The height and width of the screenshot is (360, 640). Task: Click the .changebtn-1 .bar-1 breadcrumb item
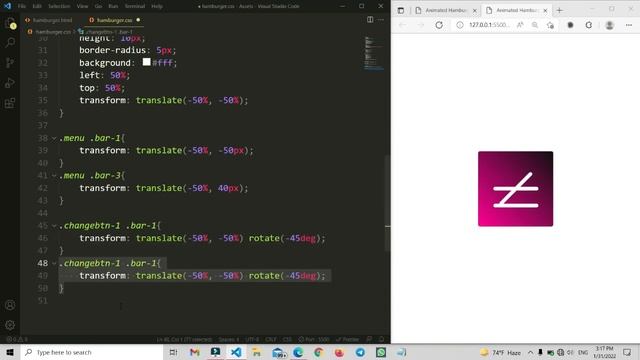106,31
